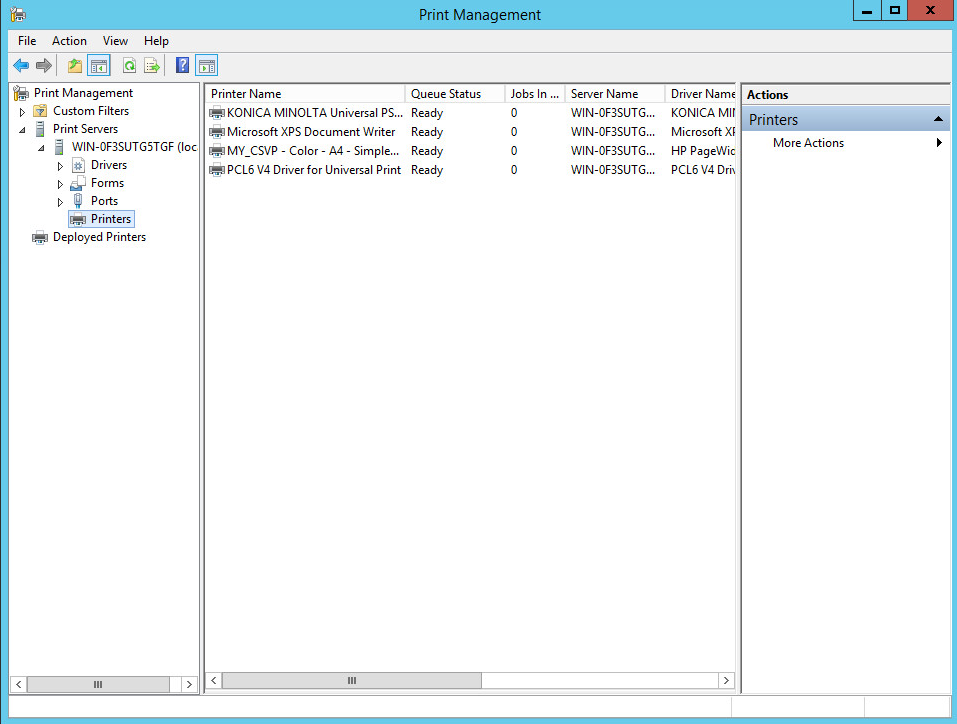Click PCL6 V4 Driver printer row icon
Screen dimensions: 957x724
217,170
